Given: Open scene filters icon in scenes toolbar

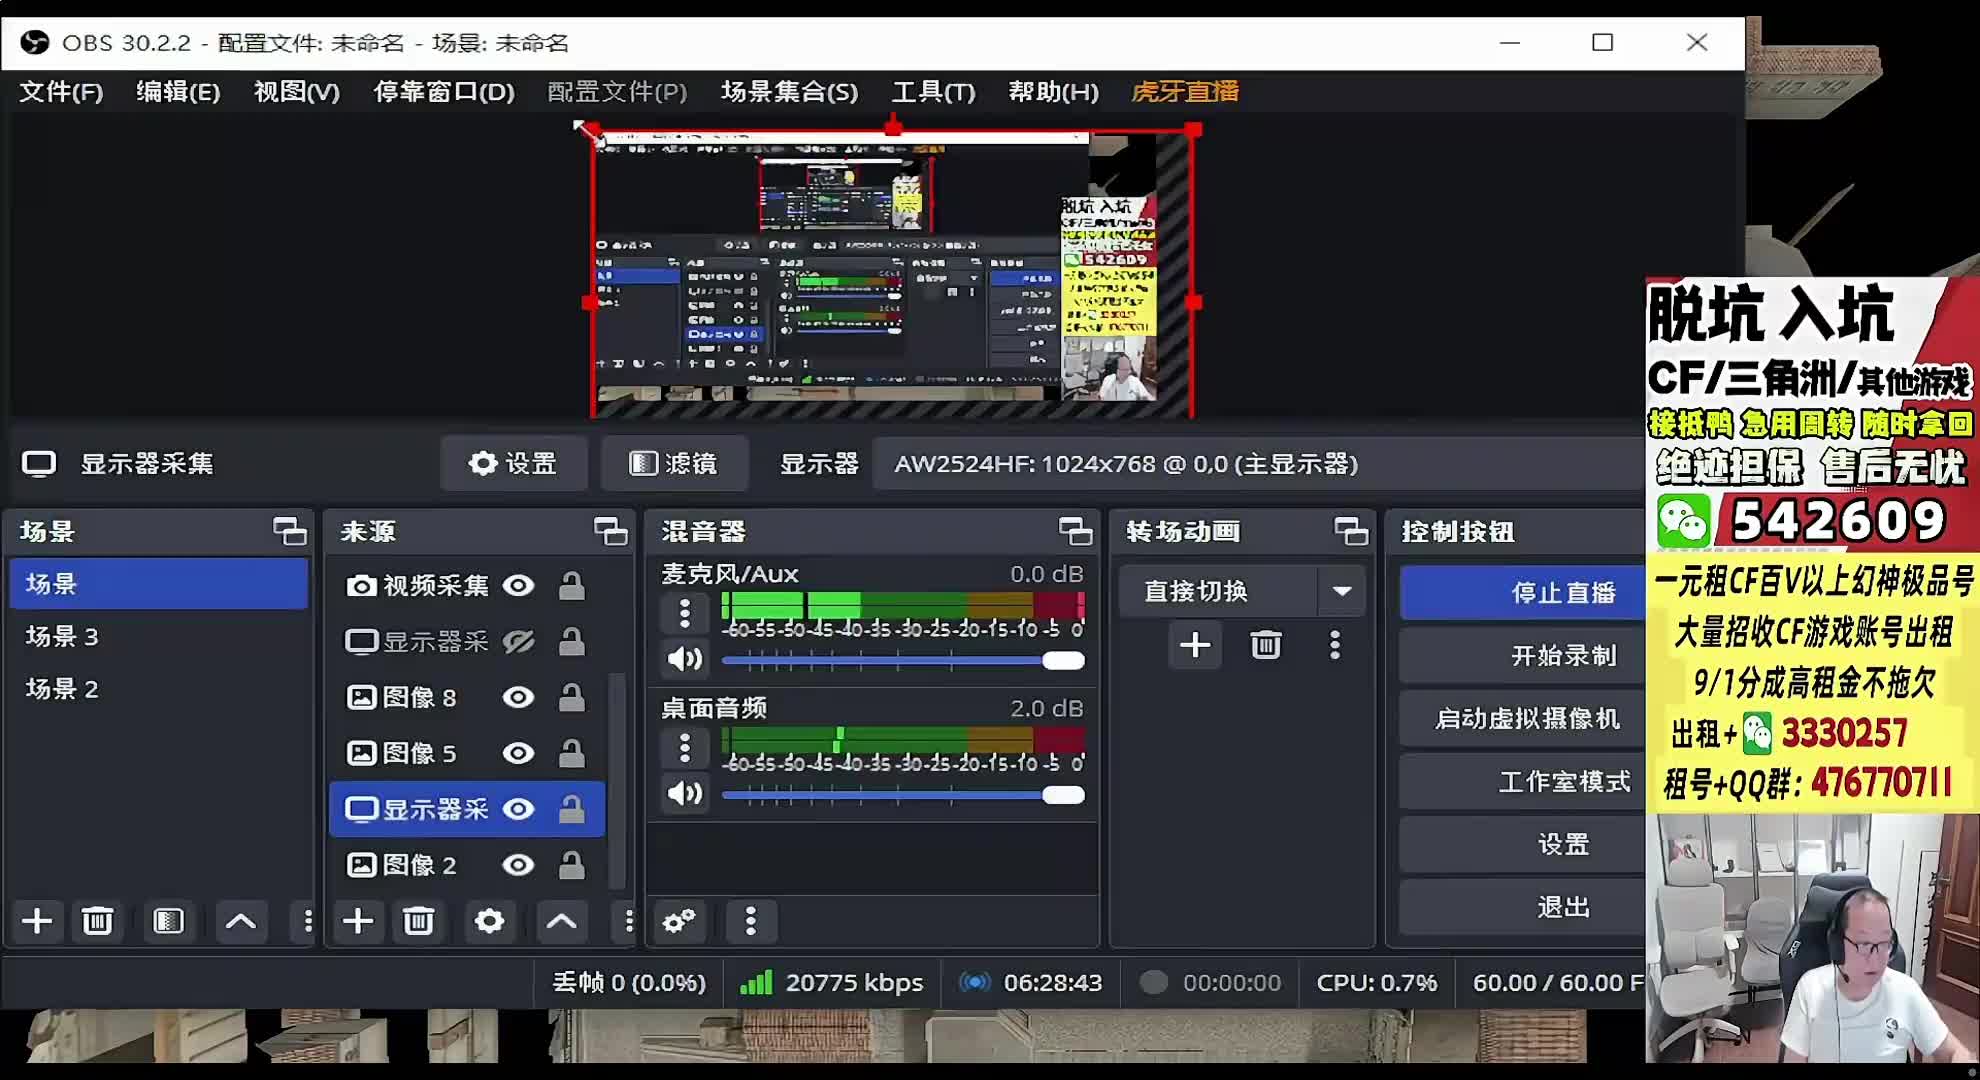Looking at the screenshot, I should [168, 921].
